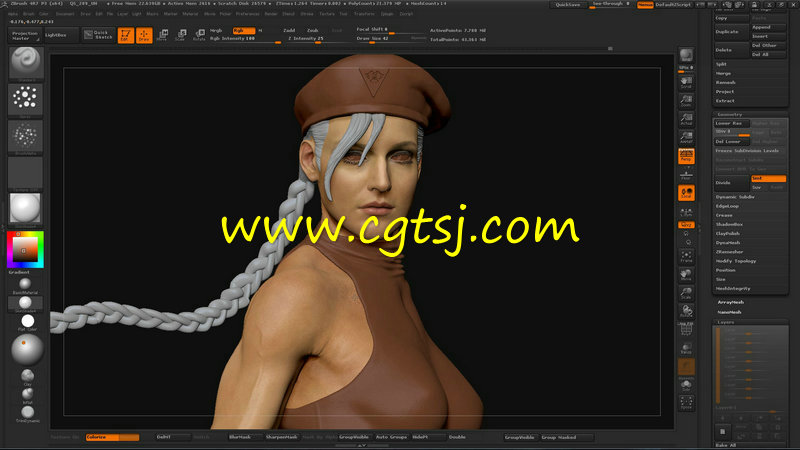
Task: Click the Divide geometry button
Action: [x=731, y=183]
